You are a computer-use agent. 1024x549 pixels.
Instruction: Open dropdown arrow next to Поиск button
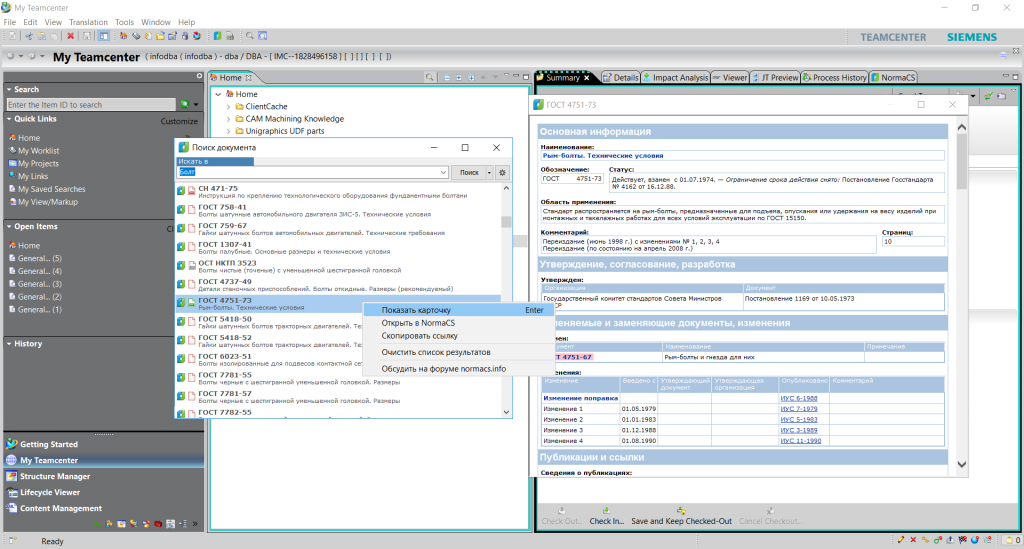pos(489,172)
